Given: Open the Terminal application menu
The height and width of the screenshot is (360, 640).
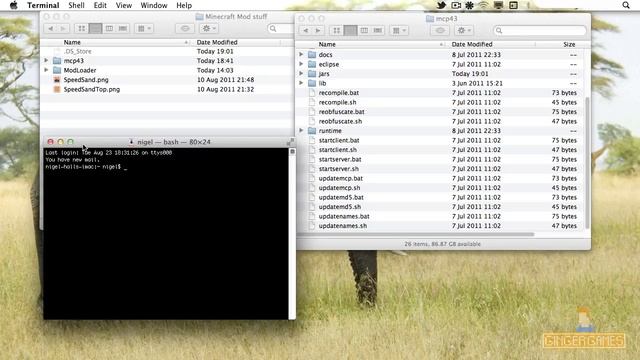Looking at the screenshot, I should tap(43, 5).
